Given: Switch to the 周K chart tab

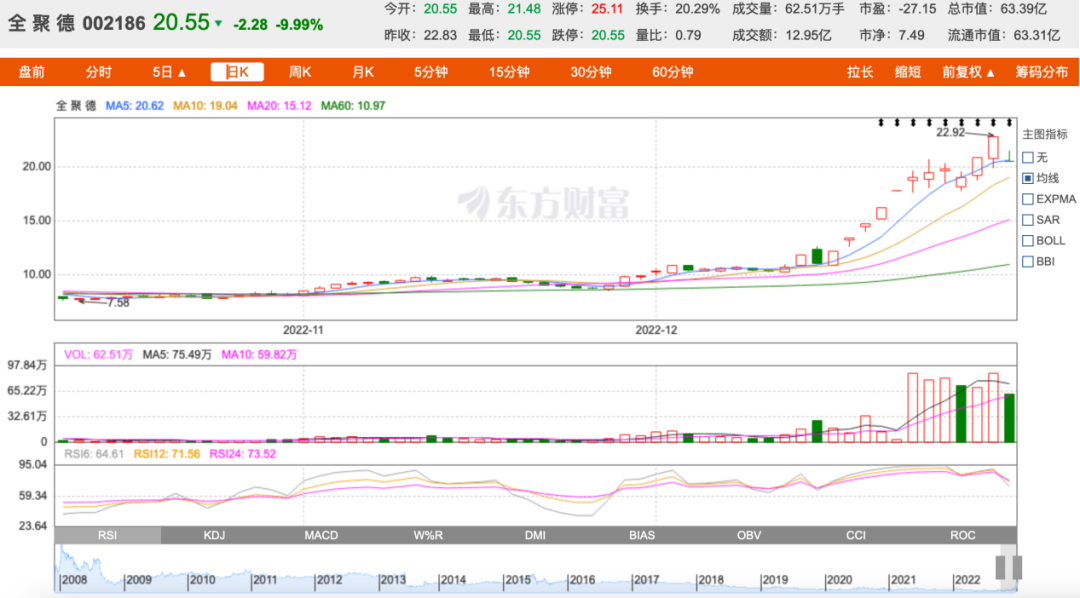Looking at the screenshot, I should tap(300, 72).
